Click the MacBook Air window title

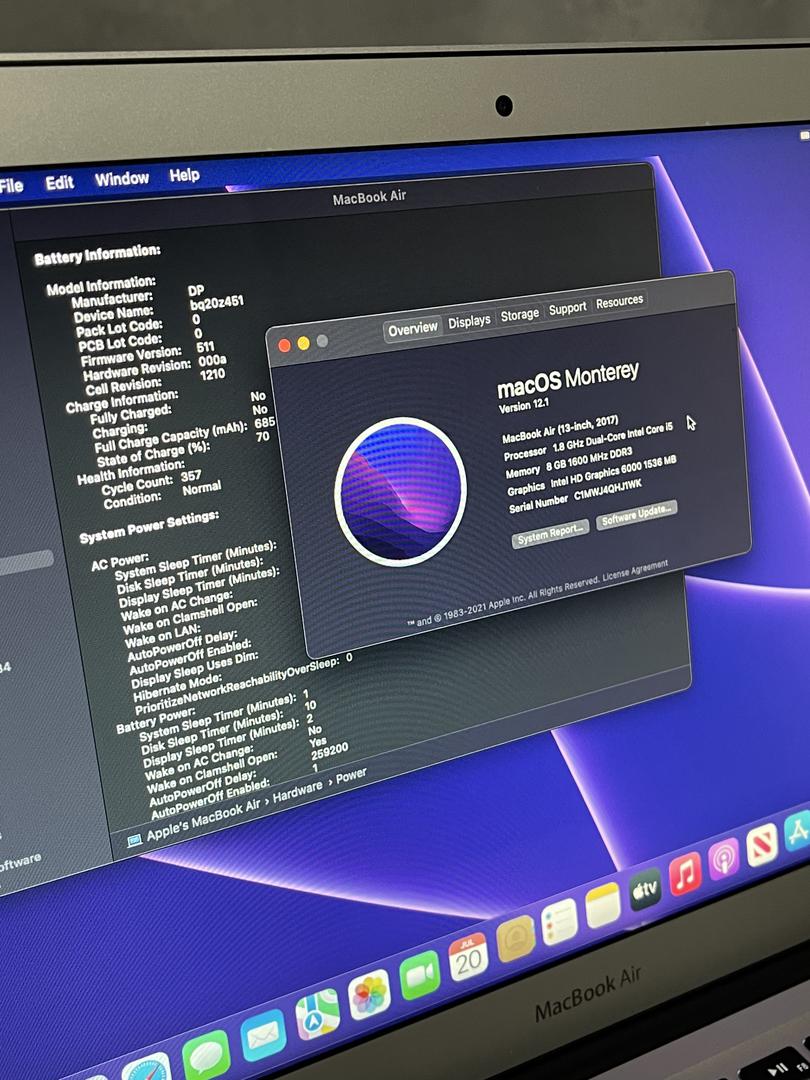point(369,198)
